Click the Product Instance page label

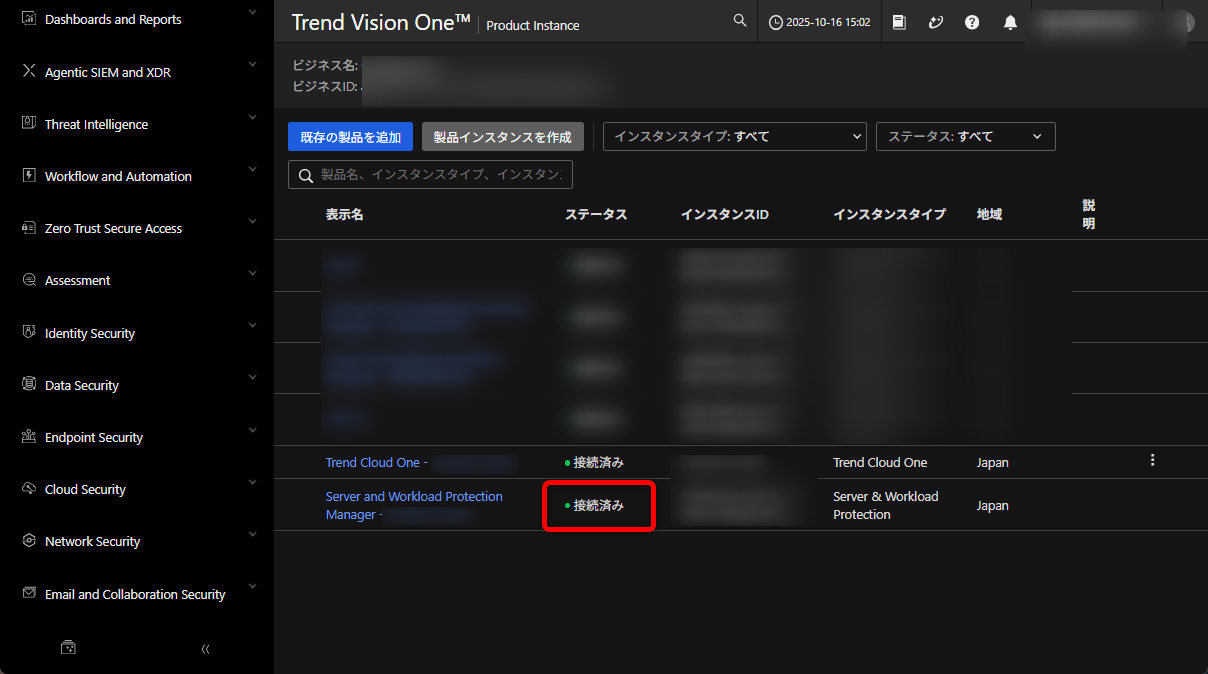point(533,25)
